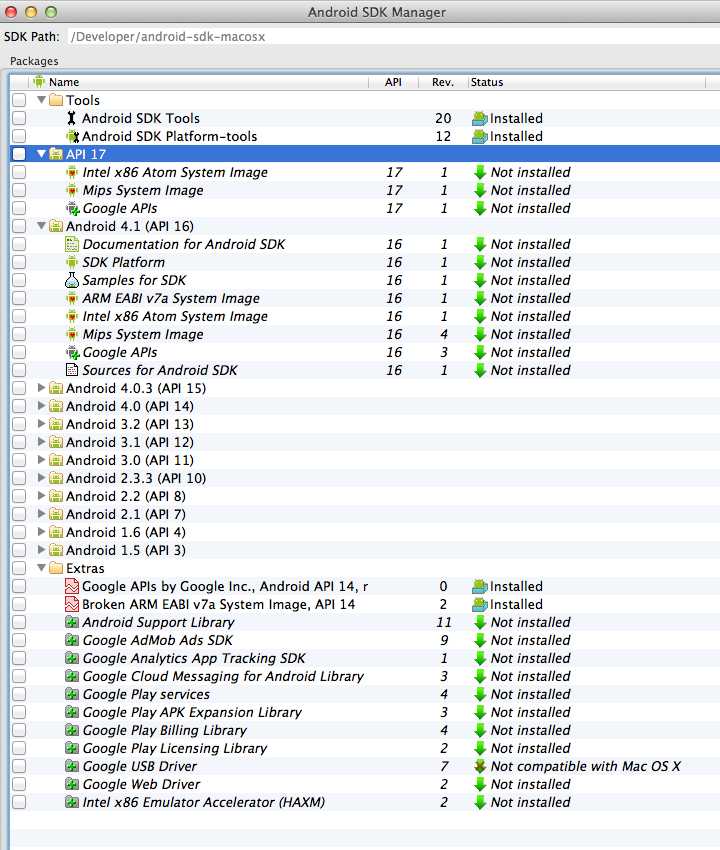Expand the Android 2.2 (API 8) group
The image size is (720, 850).
pyautogui.click(x=41, y=495)
